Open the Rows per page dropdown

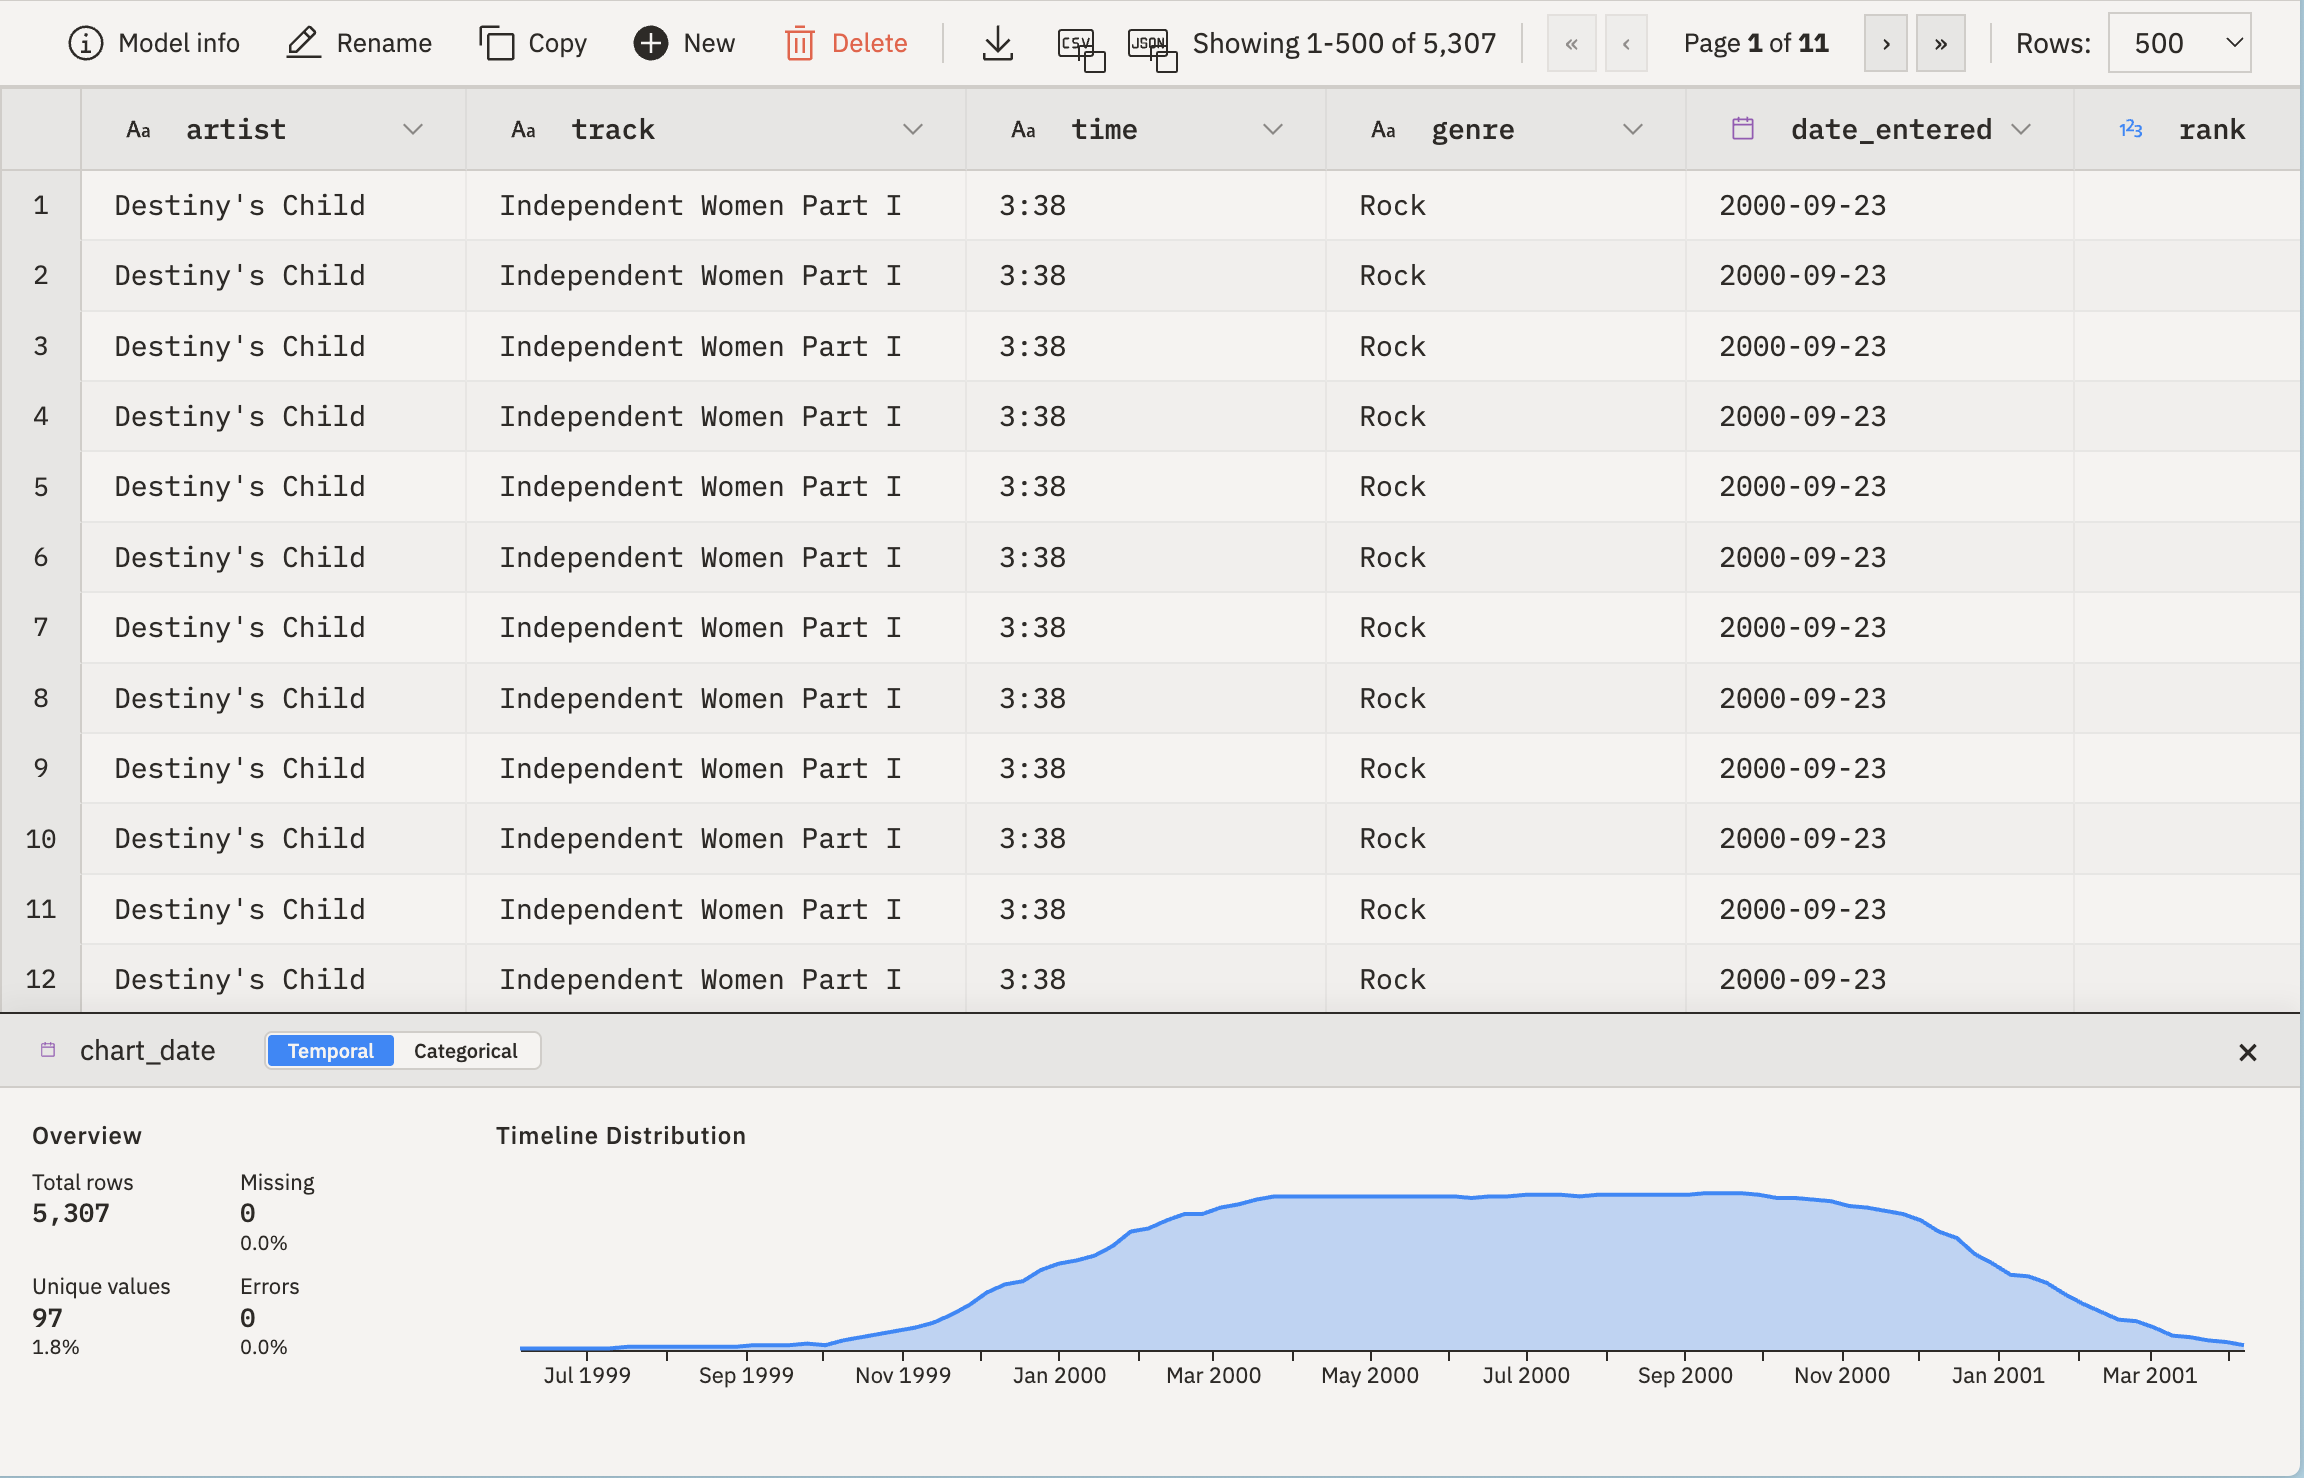click(2179, 43)
